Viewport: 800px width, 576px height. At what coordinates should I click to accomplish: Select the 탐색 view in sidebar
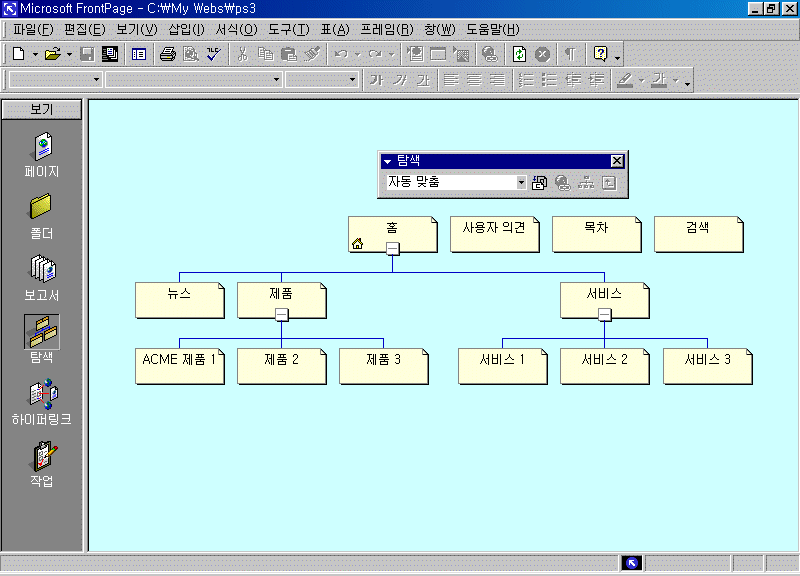pyautogui.click(x=42, y=339)
